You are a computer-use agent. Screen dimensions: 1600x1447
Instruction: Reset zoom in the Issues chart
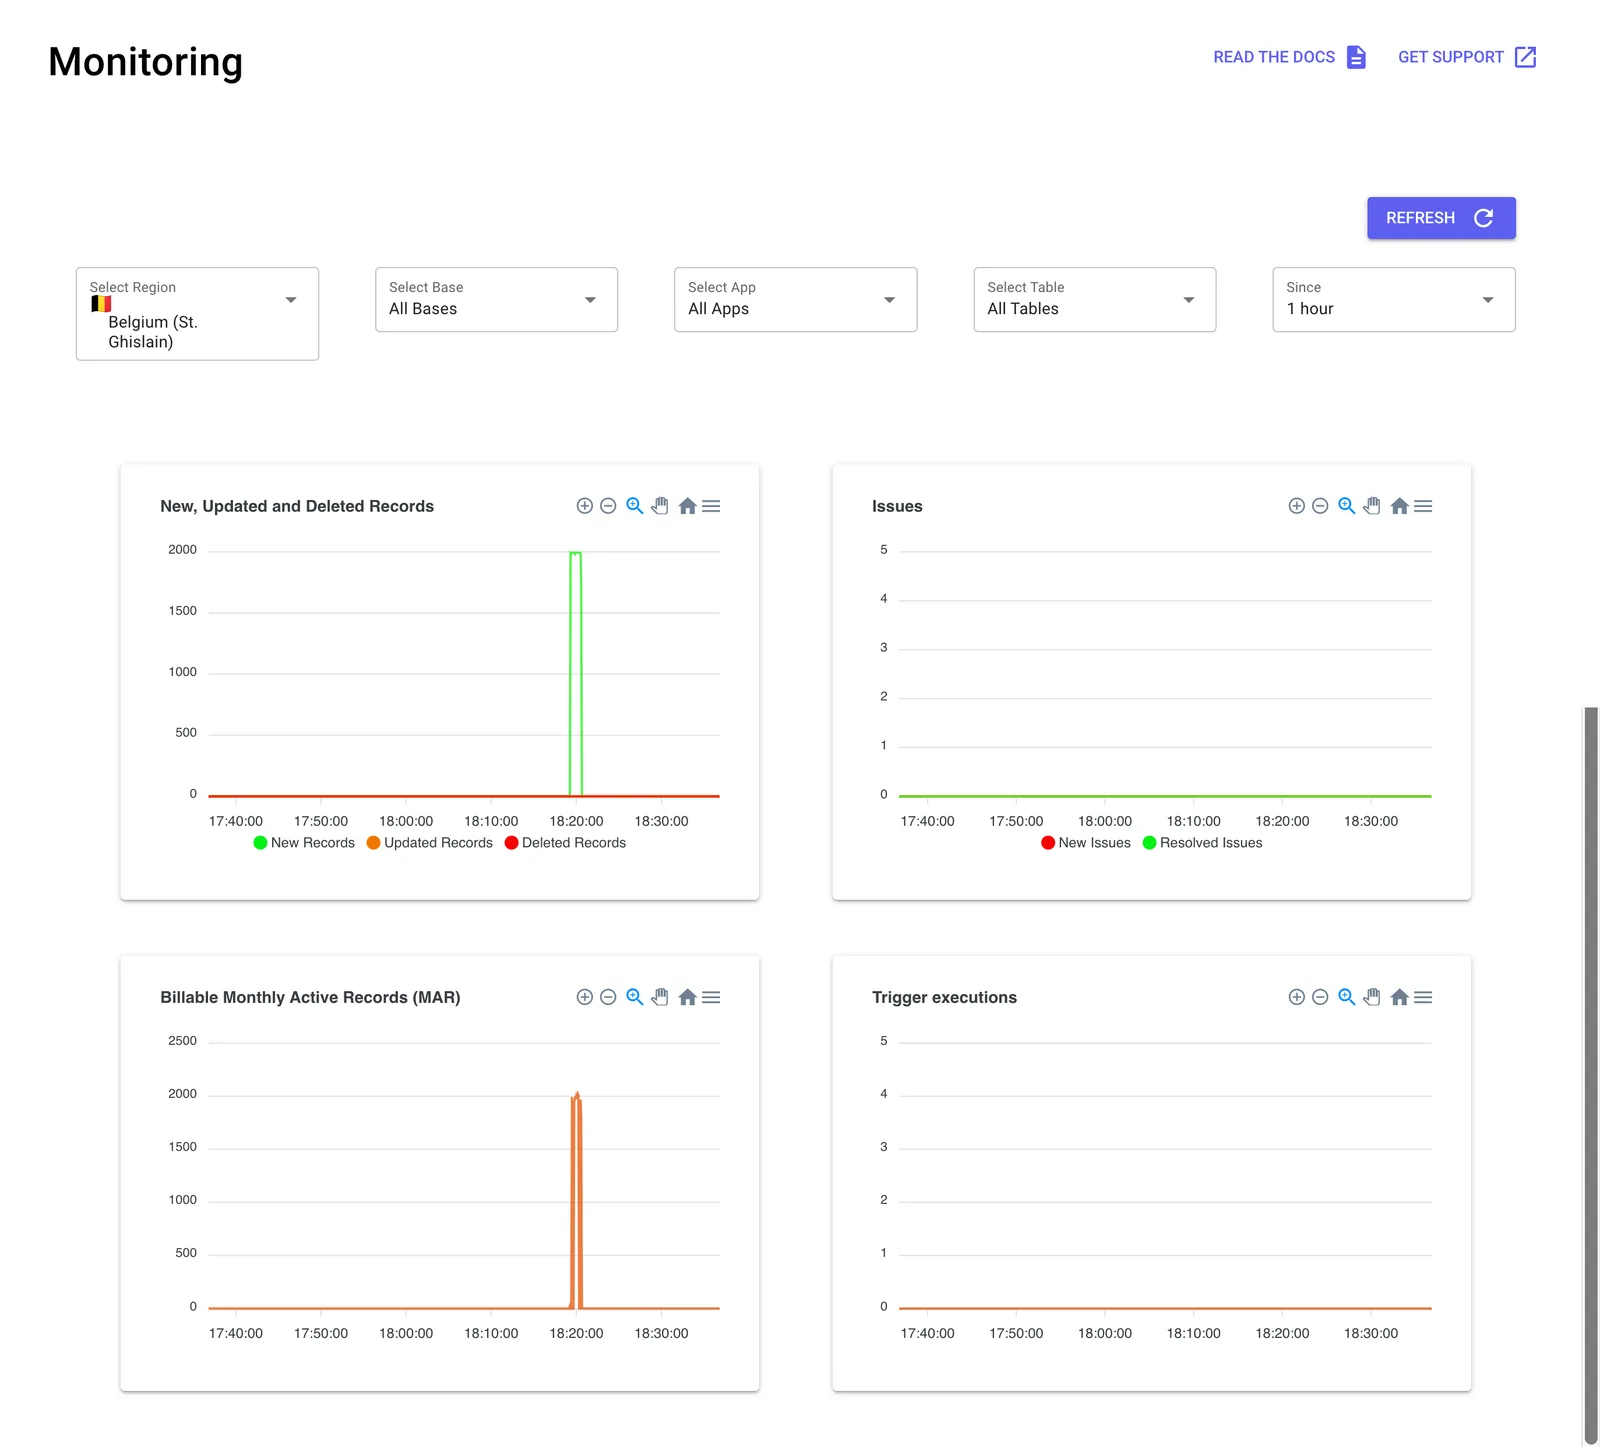(1399, 506)
